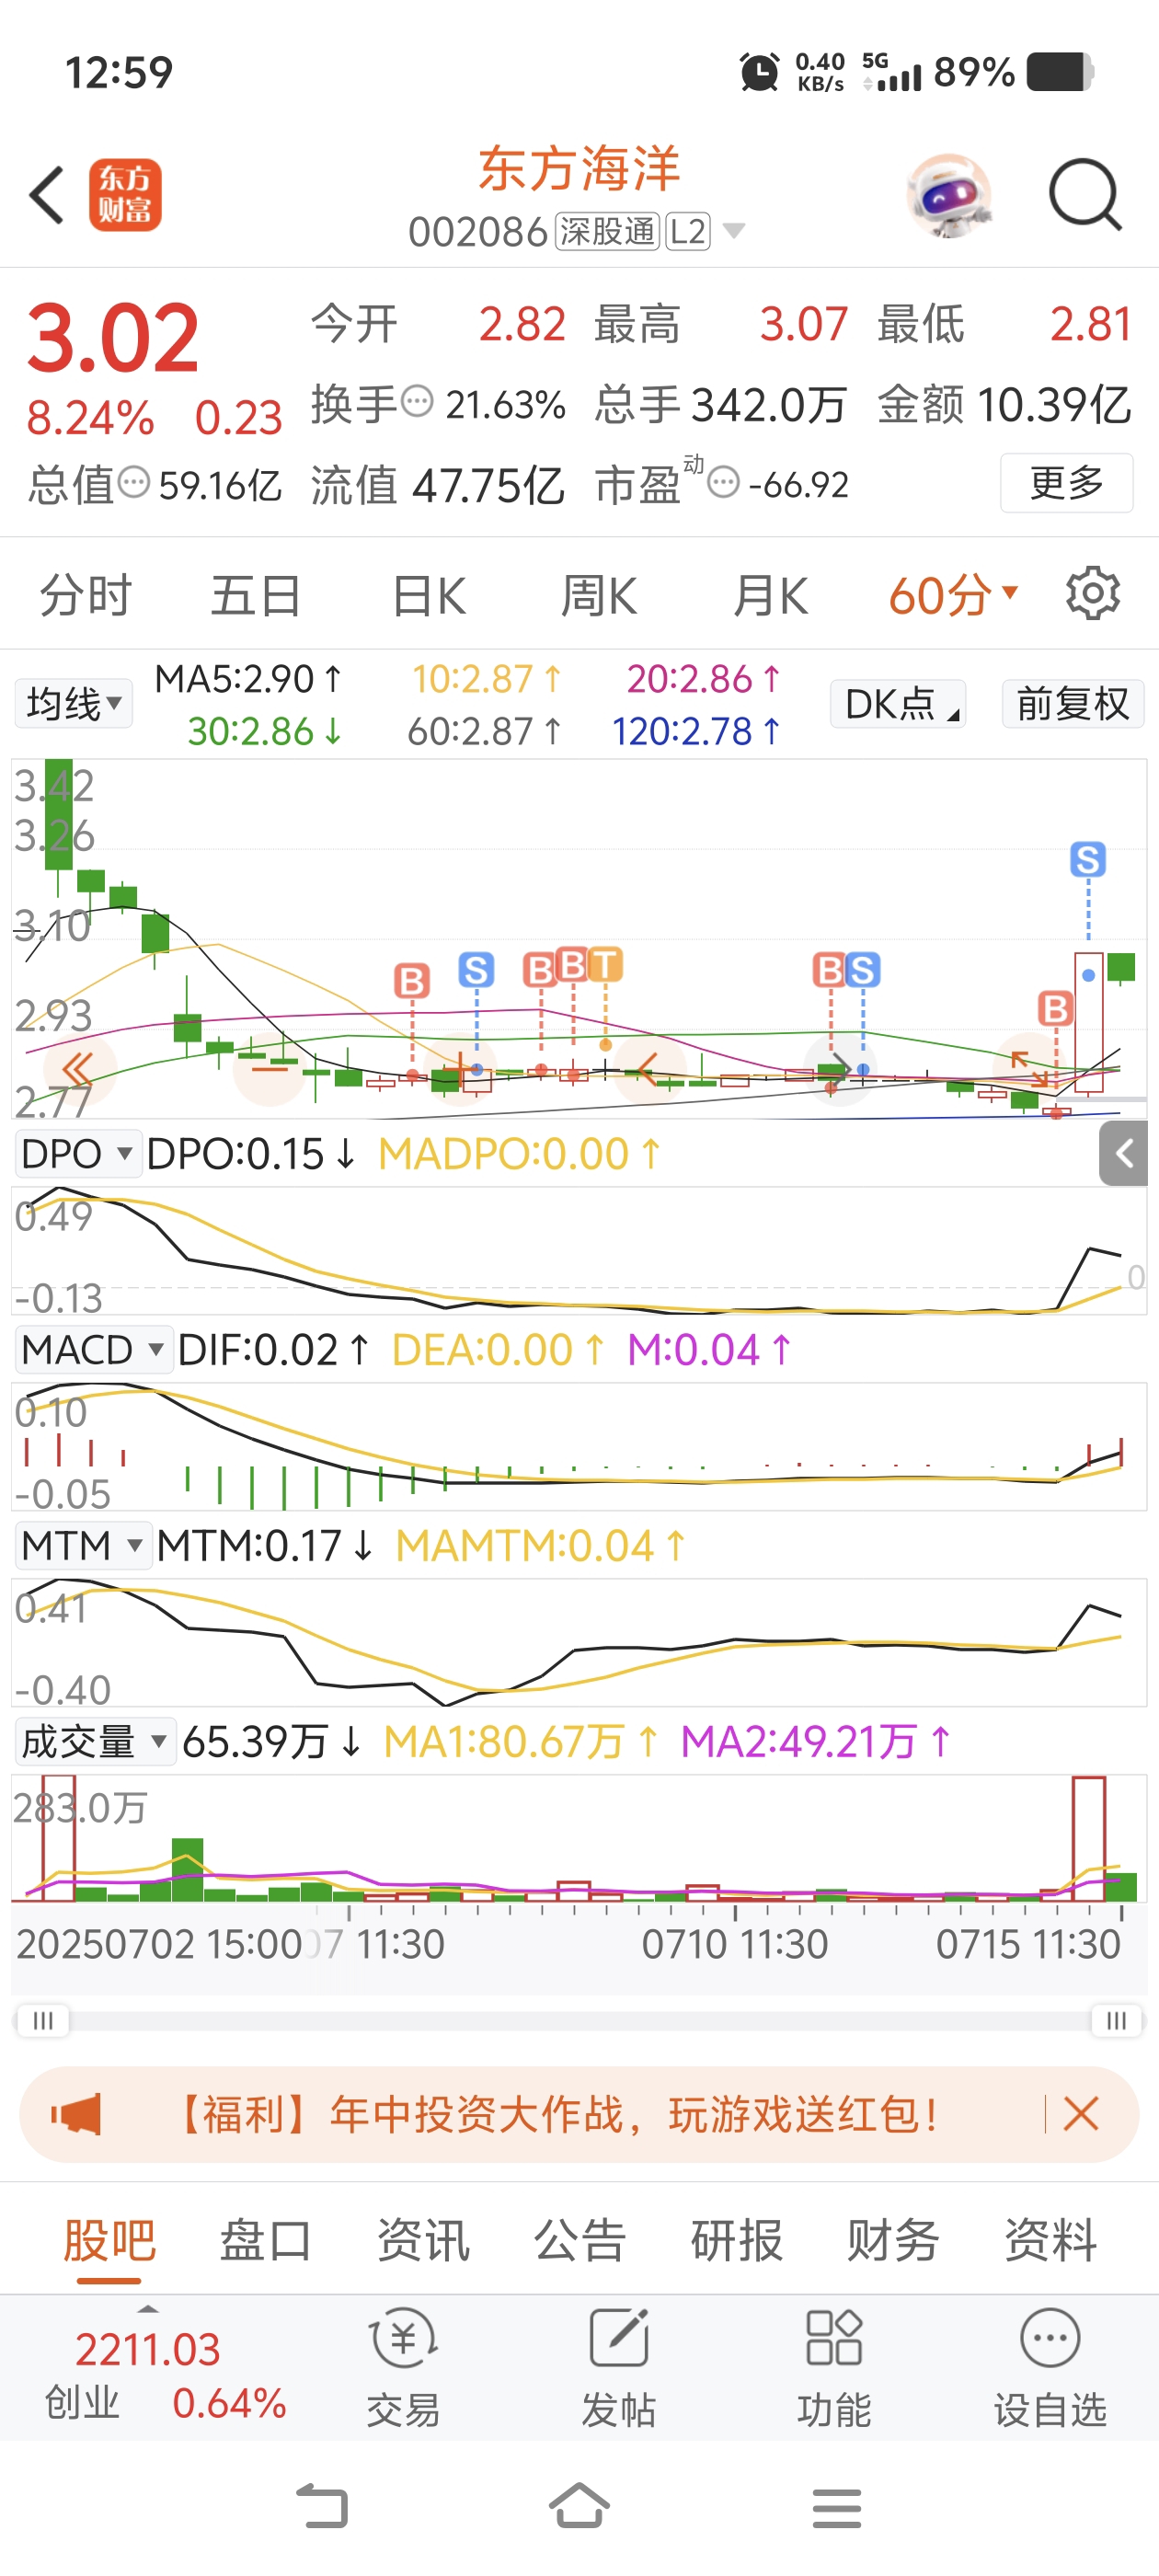Switch to 月K chart tab

[x=769, y=596]
